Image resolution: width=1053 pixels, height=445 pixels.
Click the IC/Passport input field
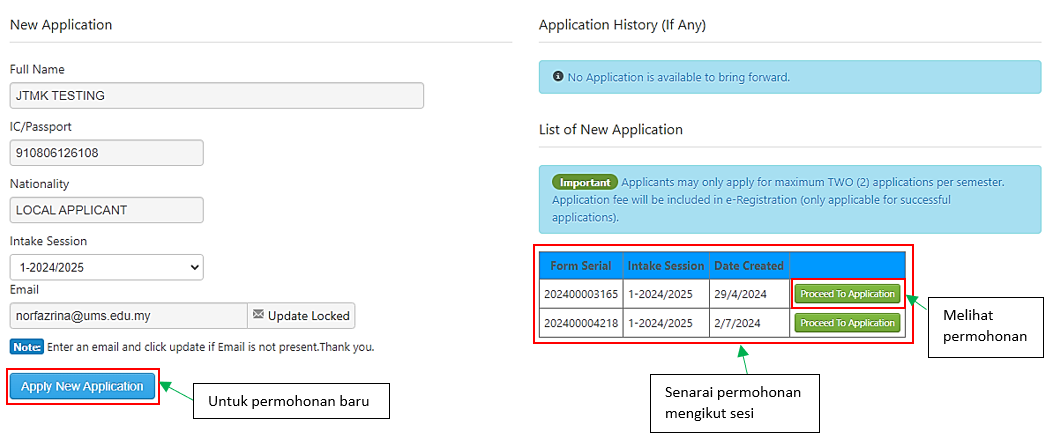[x=106, y=153]
